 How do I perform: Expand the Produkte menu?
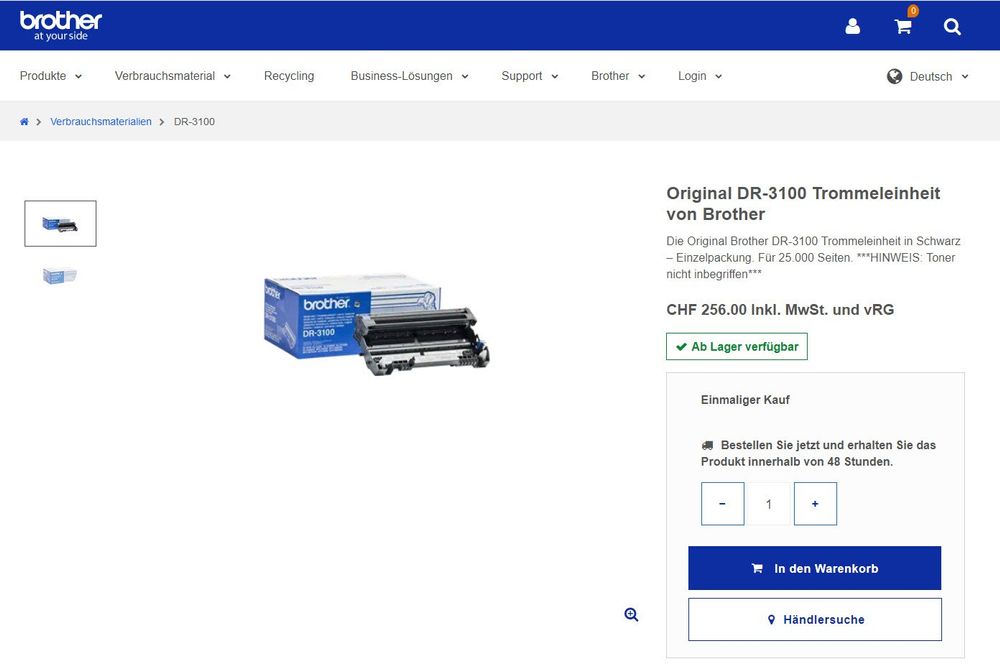(x=51, y=76)
